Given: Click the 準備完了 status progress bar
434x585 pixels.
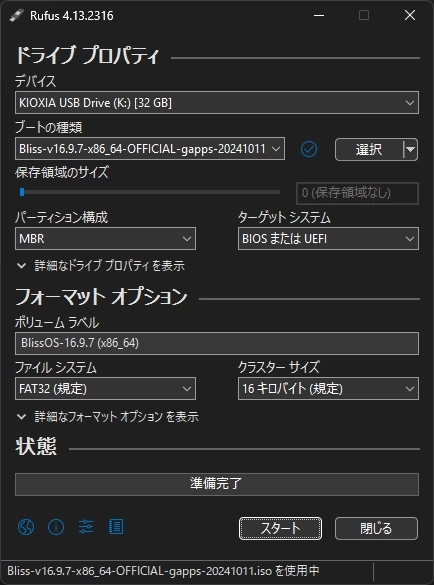Looking at the screenshot, I should pyautogui.click(x=217, y=484).
